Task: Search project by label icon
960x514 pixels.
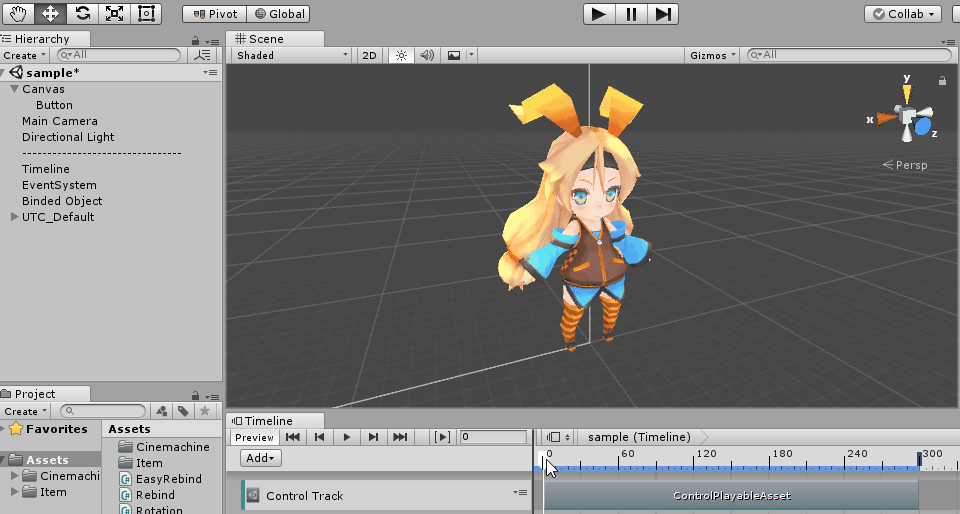Action: click(x=183, y=411)
